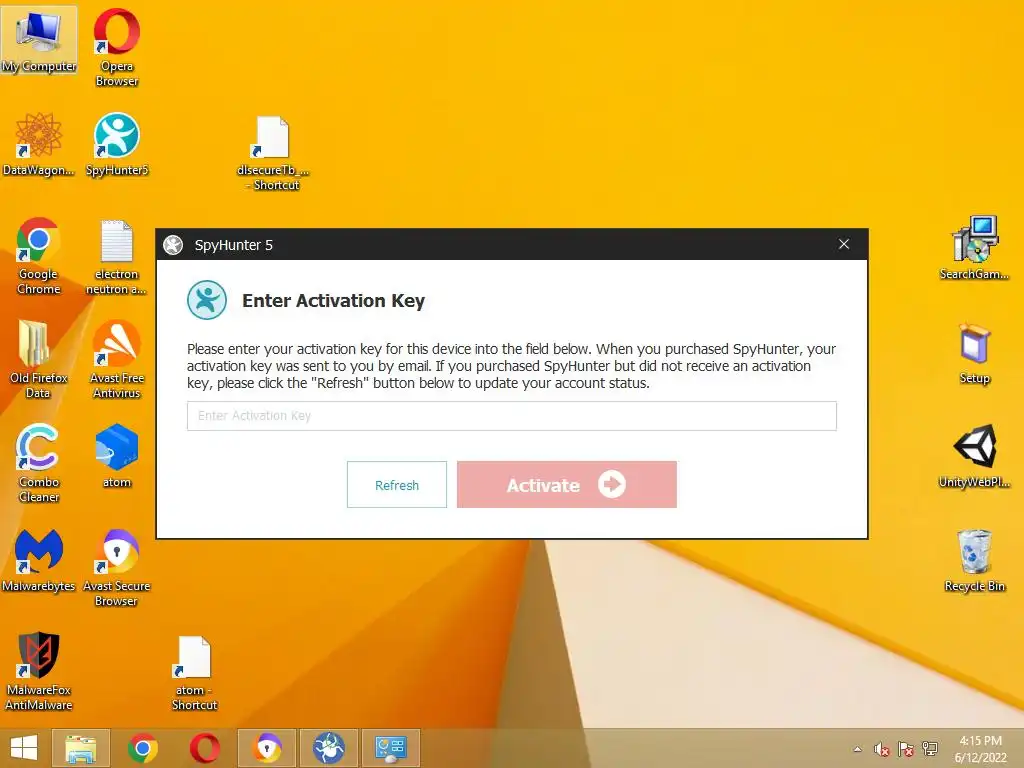Open the taskbar clock and date
Screen dimensions: 1024x768
point(980,749)
